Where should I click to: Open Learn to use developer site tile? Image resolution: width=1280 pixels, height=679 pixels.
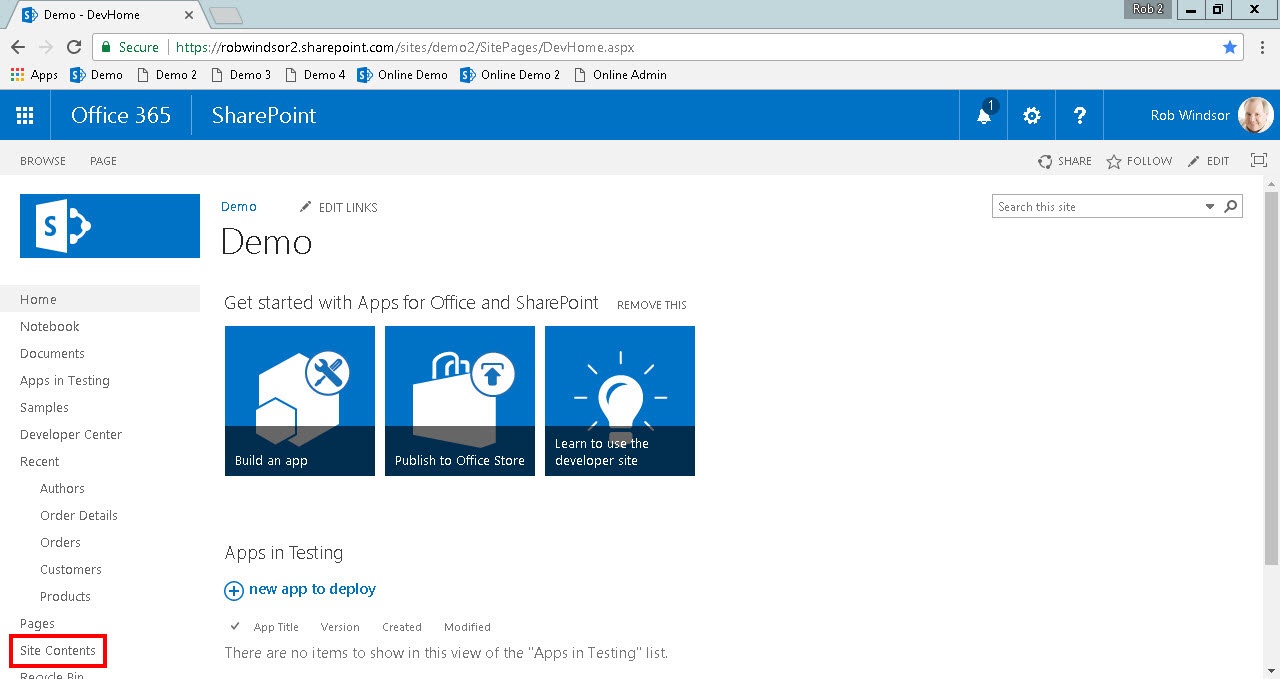point(620,401)
